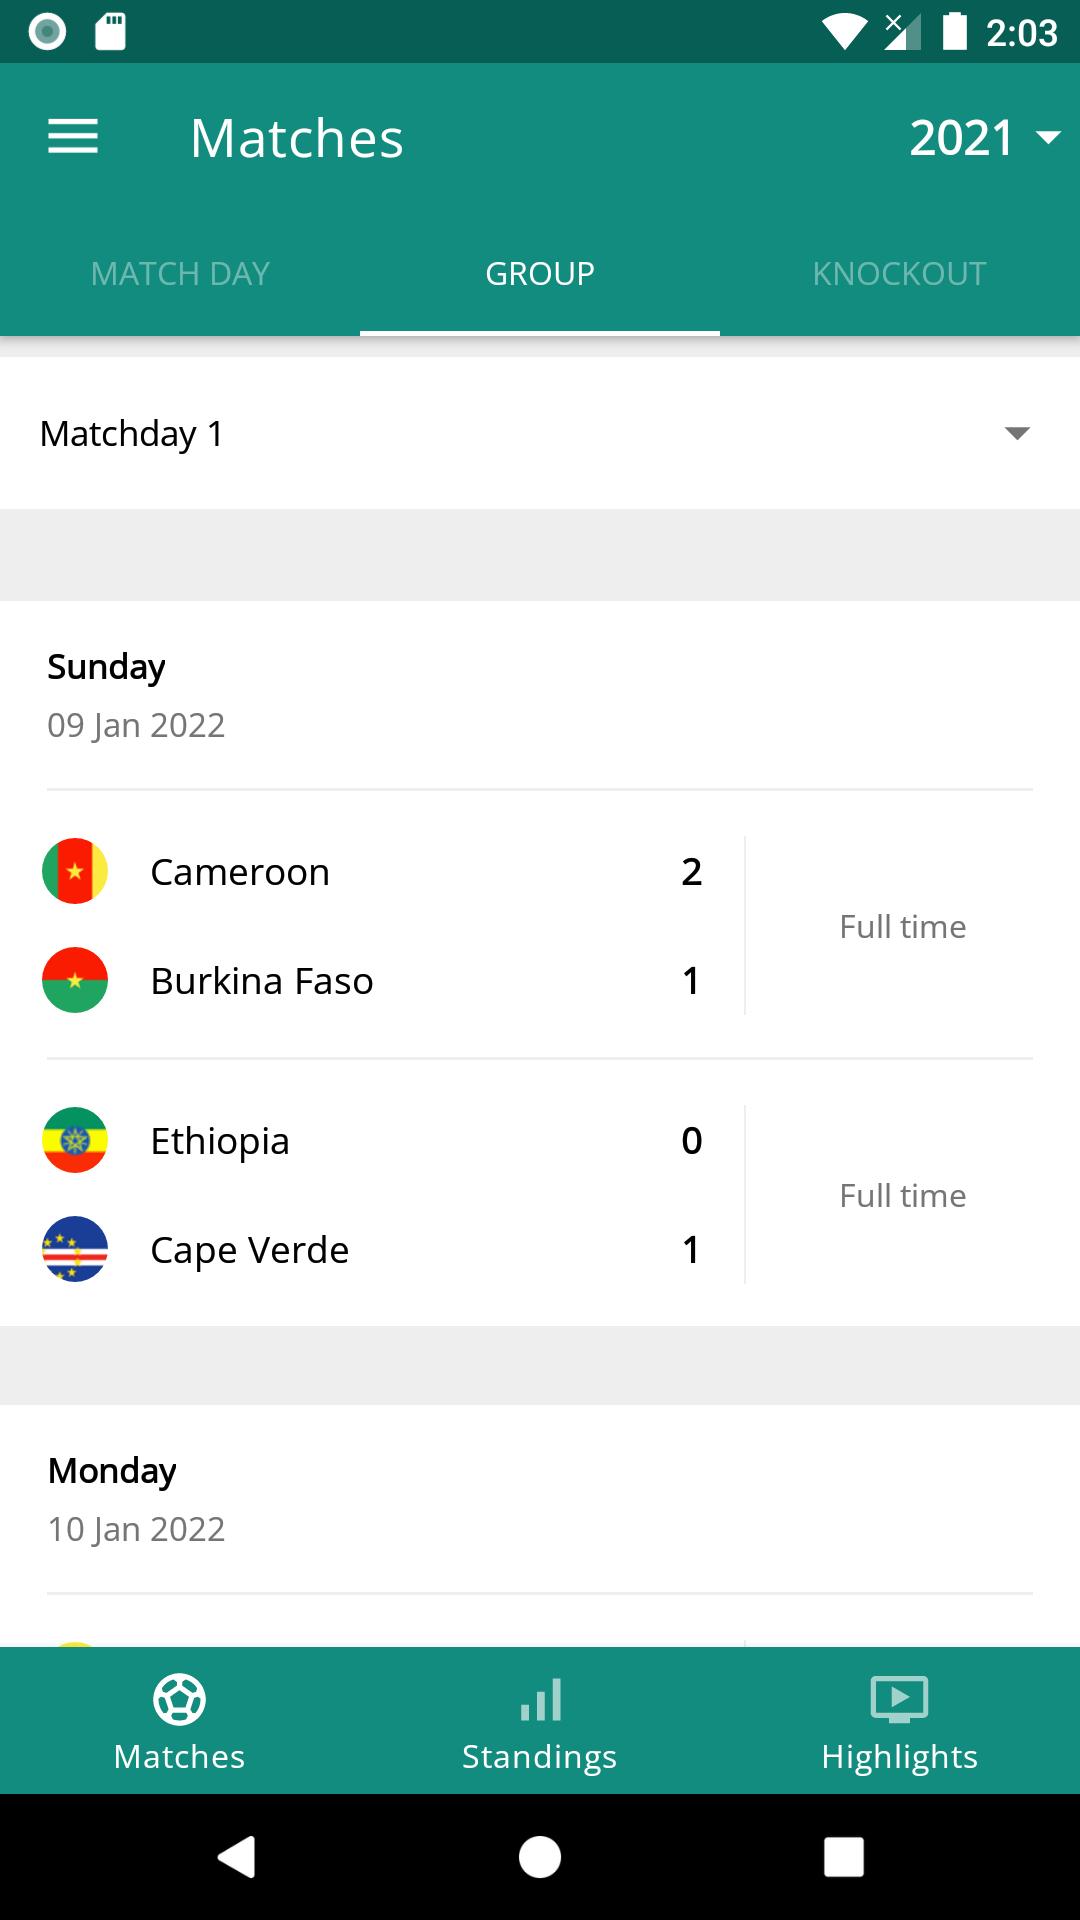Select the Cameroon team name

point(240,872)
